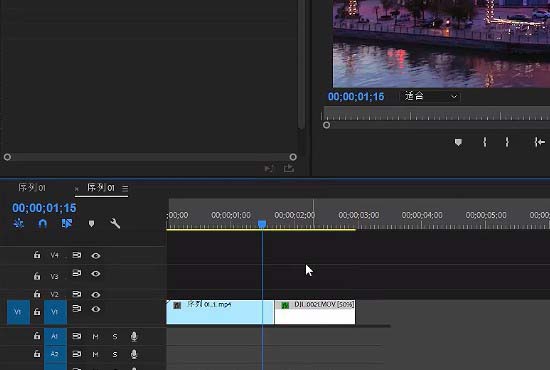
Task: Click ruler at 00;00;03;00
Action: 358,215
